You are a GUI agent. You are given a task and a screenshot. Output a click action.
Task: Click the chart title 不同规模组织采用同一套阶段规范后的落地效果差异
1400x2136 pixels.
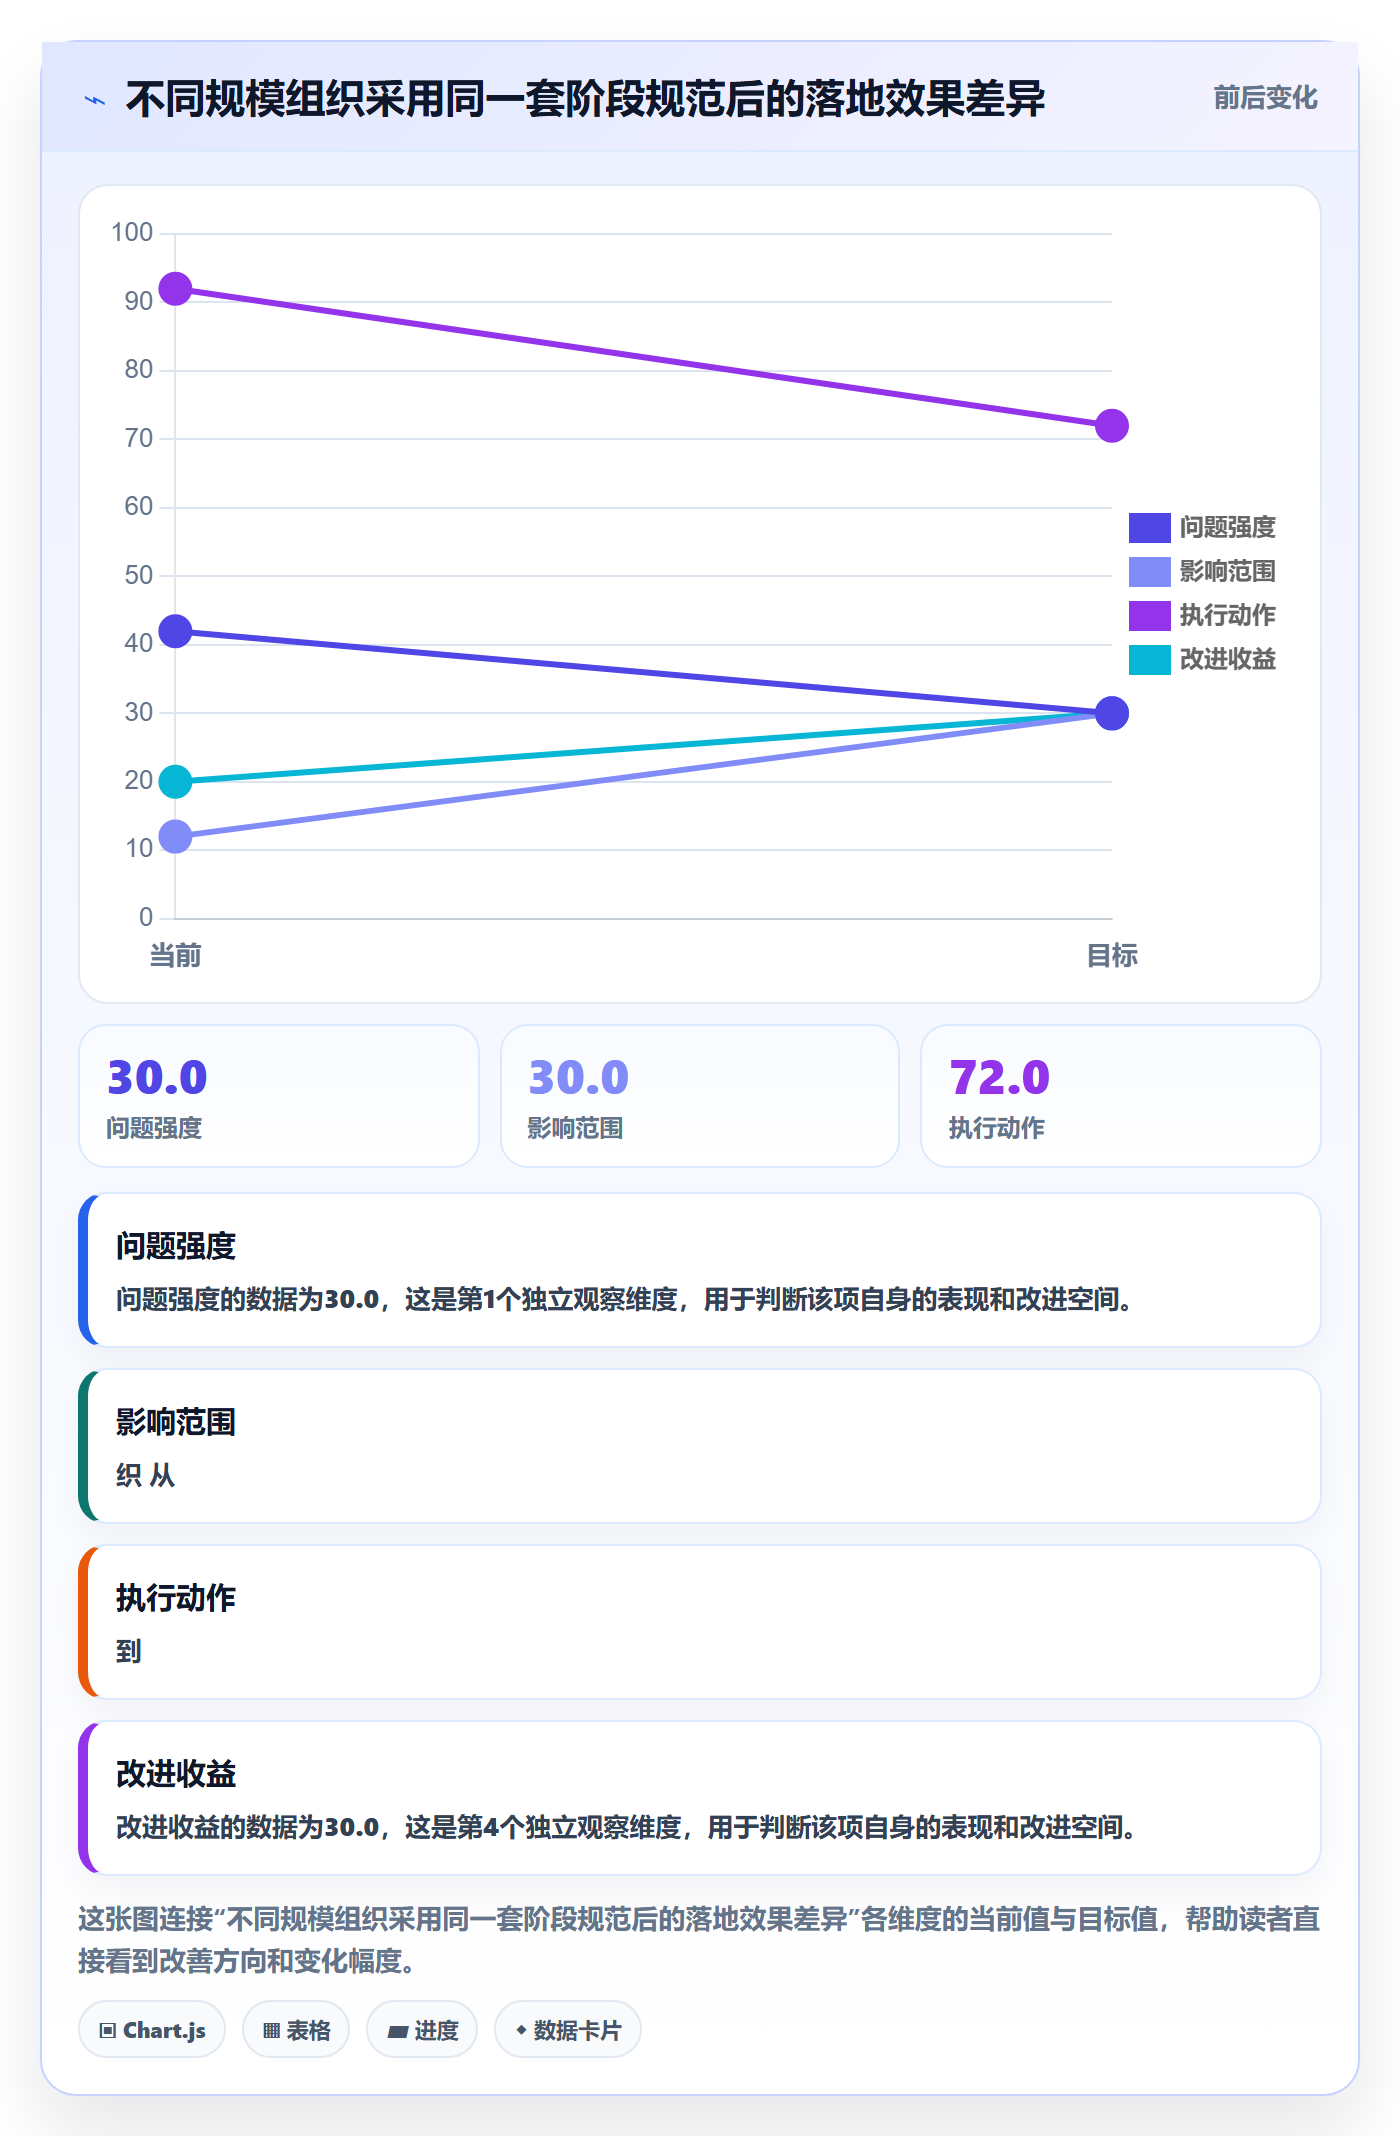pos(585,99)
